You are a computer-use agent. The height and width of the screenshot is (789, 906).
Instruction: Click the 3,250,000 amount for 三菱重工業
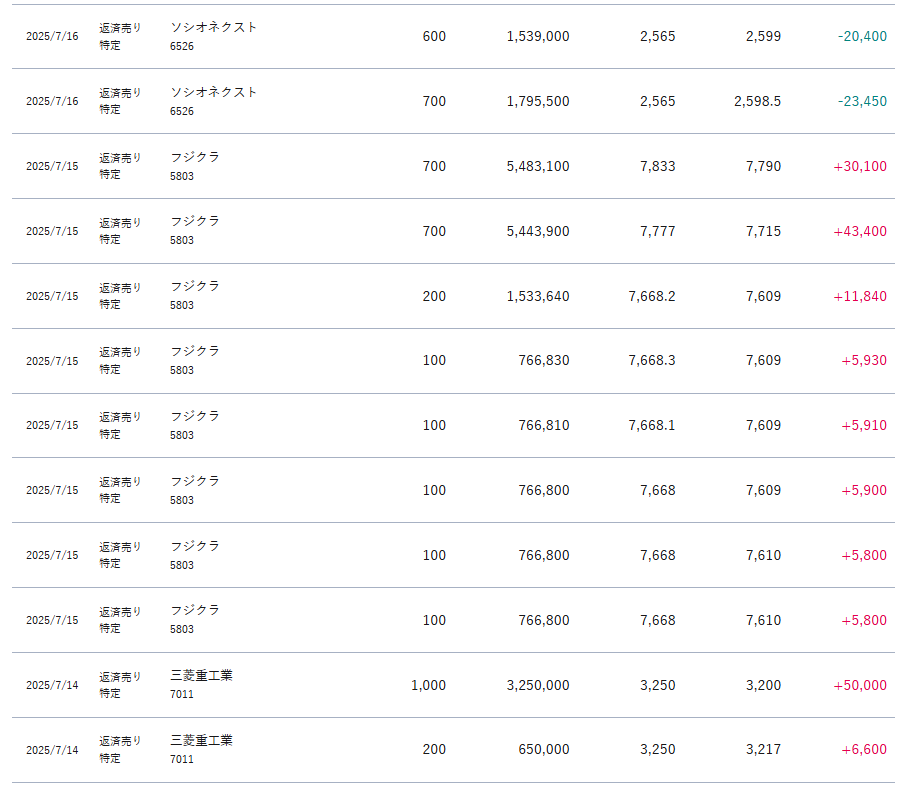tap(538, 685)
